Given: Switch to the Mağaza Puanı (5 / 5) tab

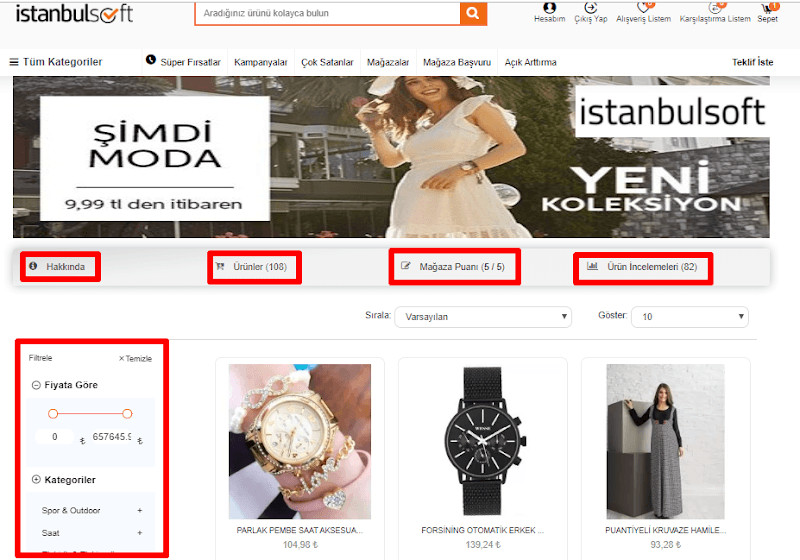Looking at the screenshot, I should (x=462, y=267).
